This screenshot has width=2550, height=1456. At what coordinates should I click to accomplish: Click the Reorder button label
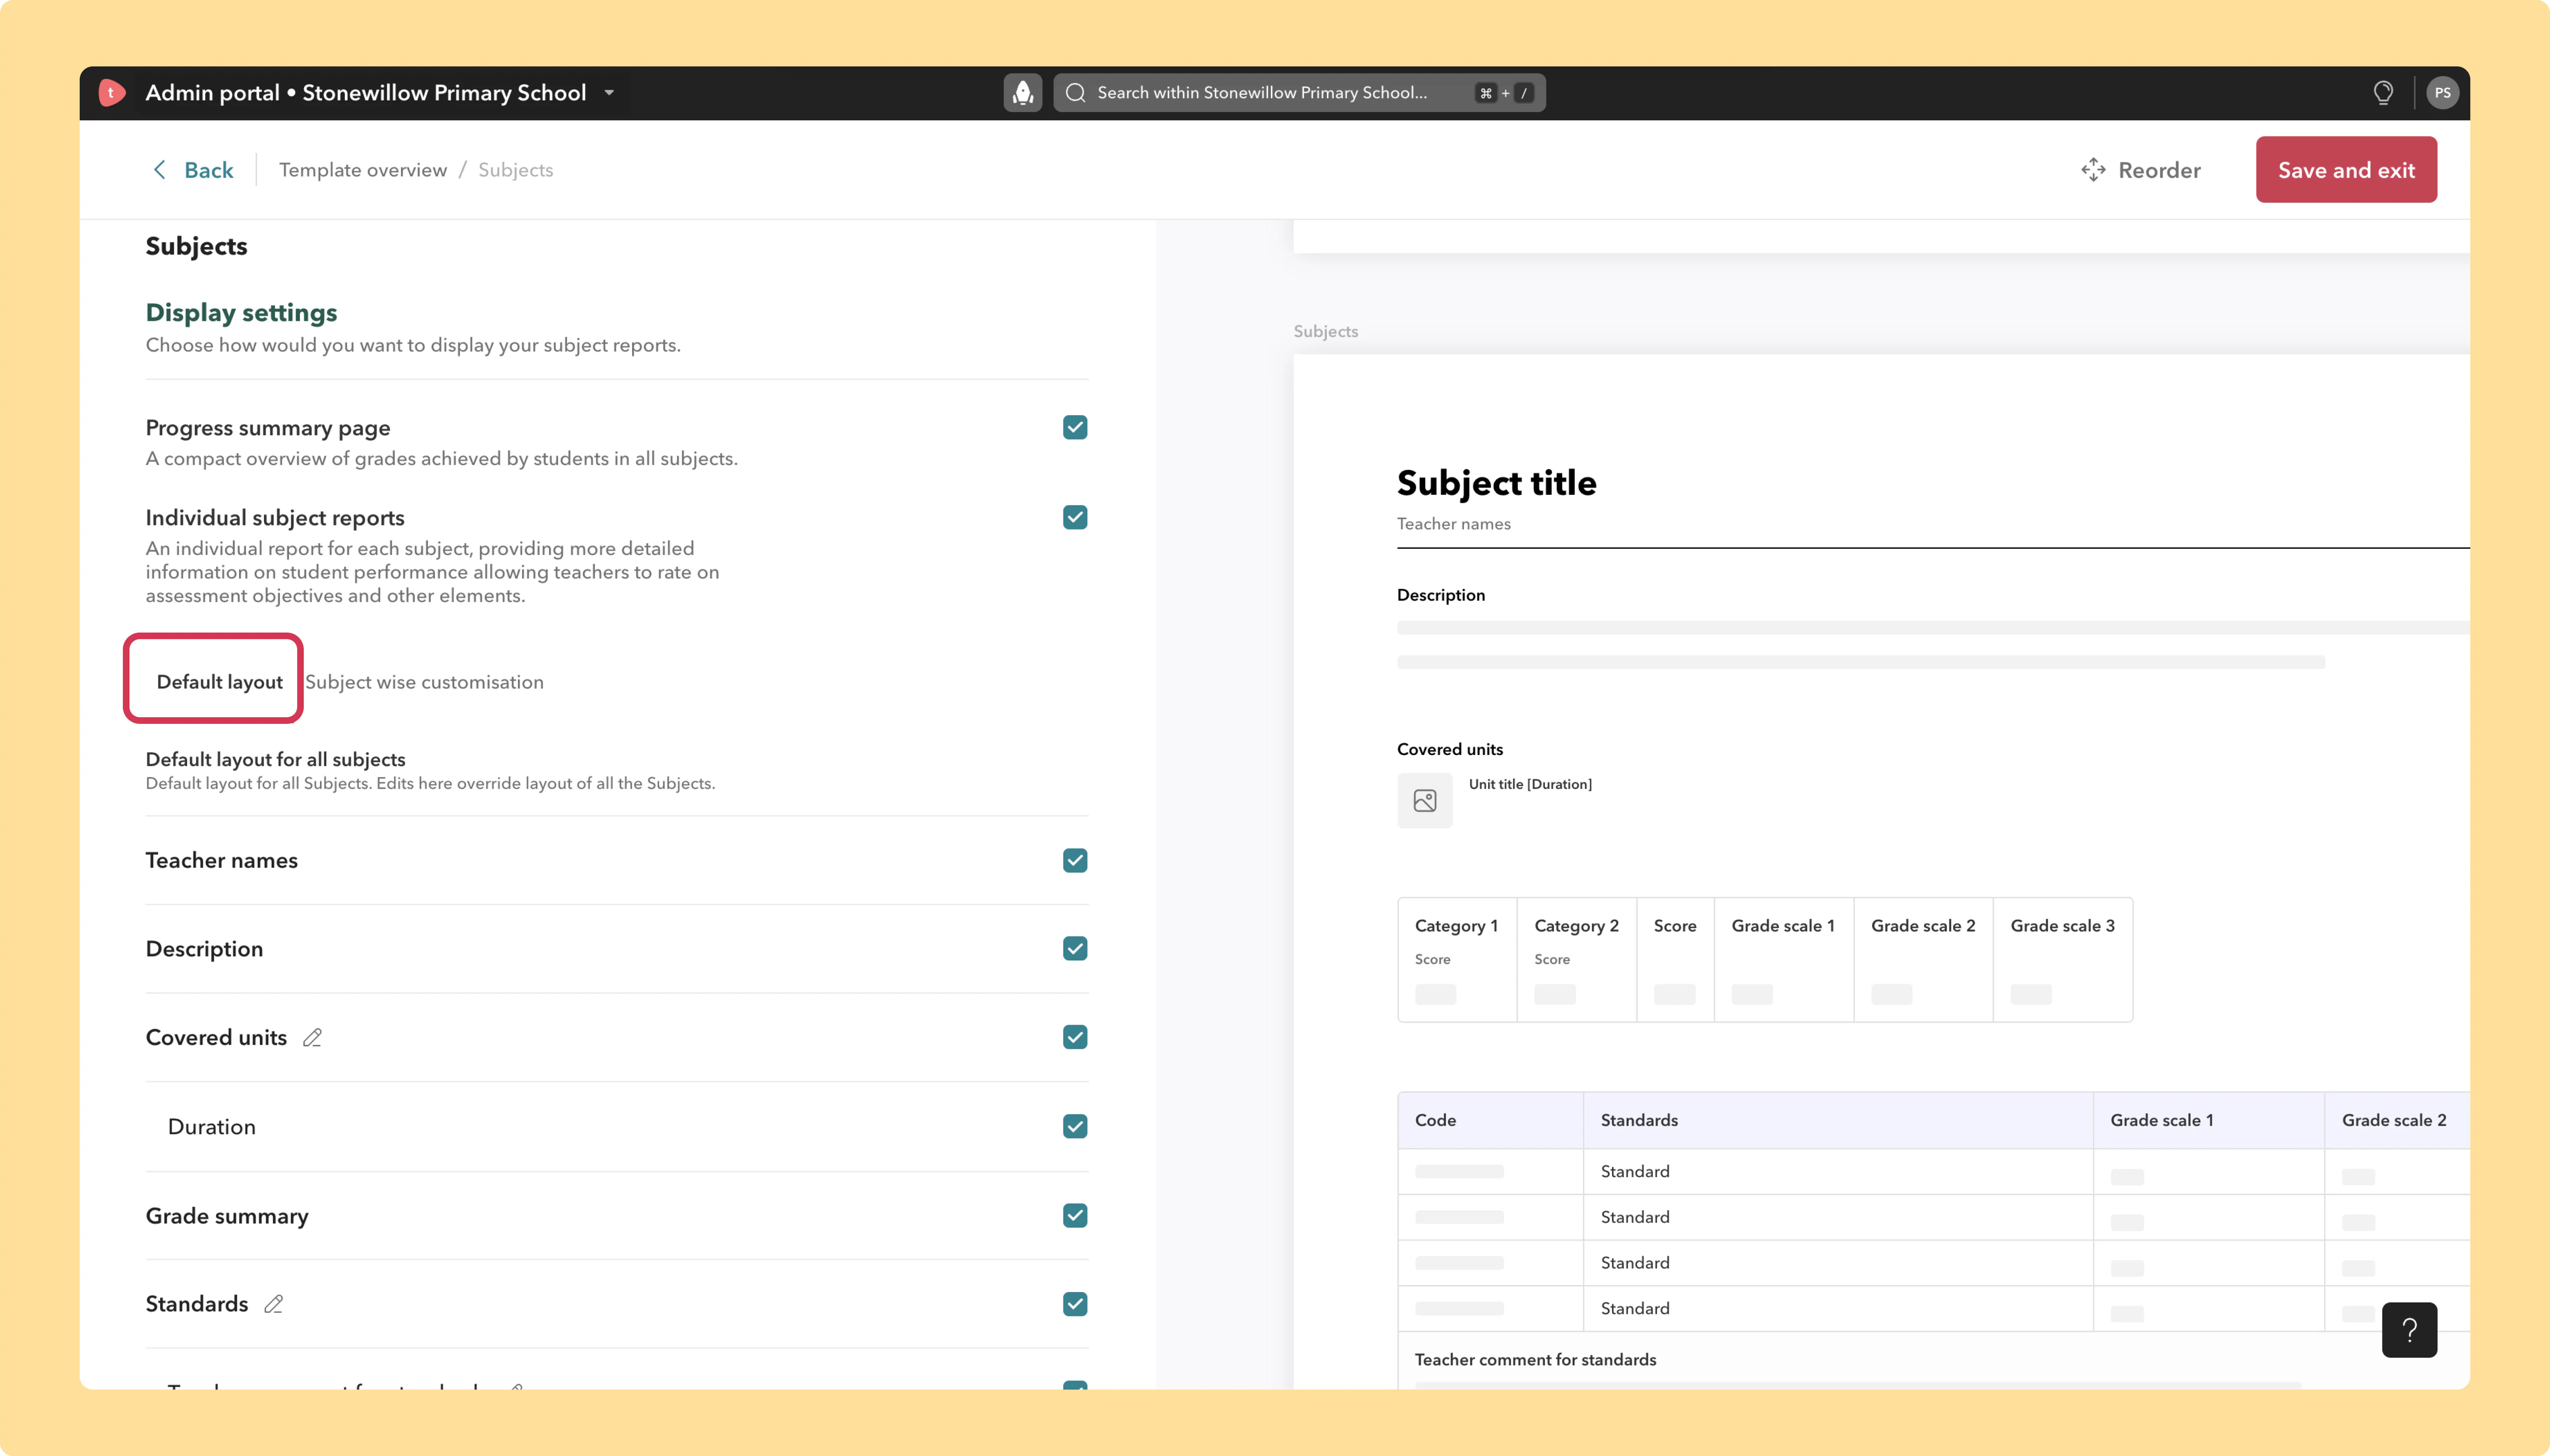coord(2159,170)
